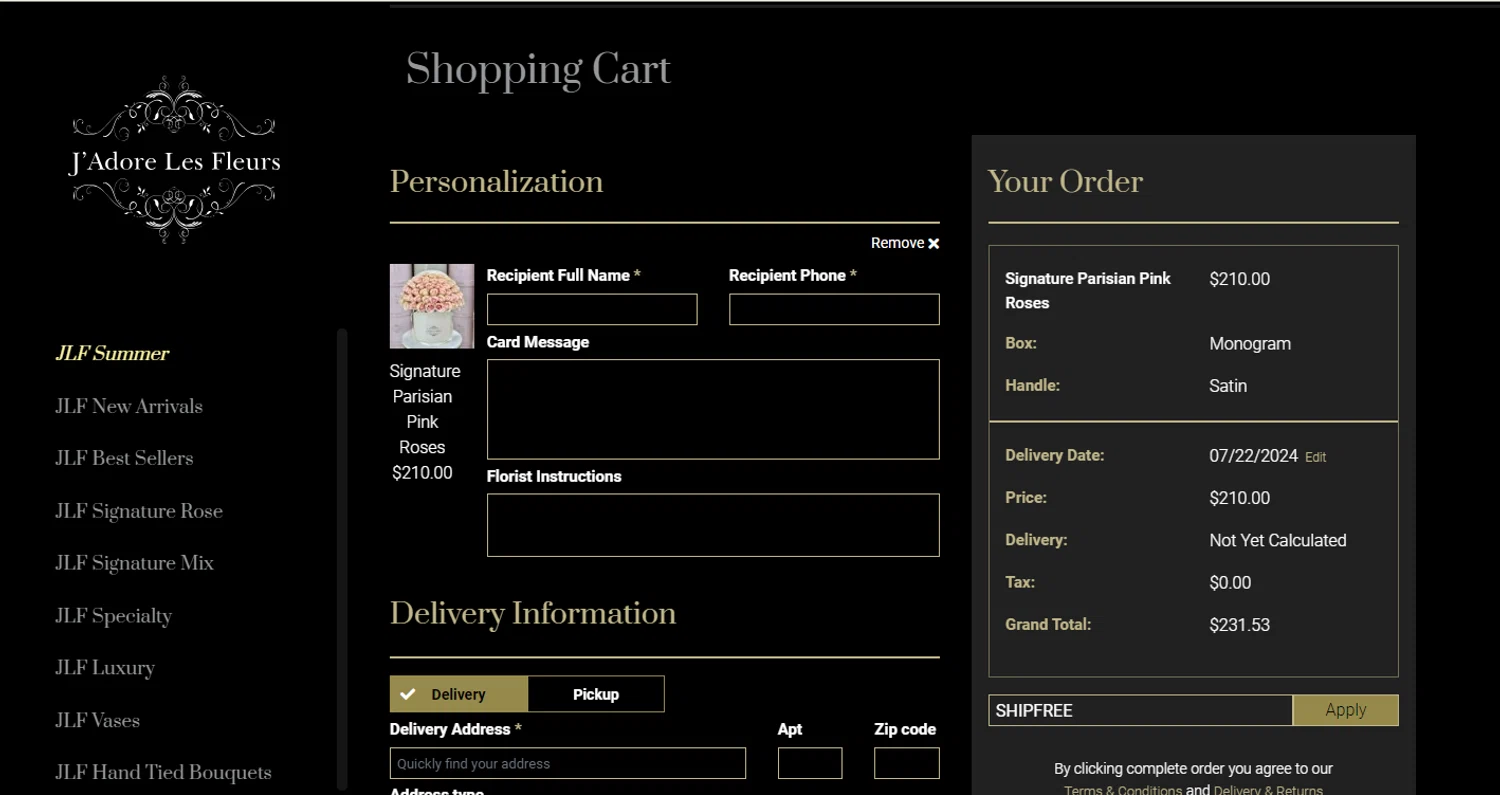Open the JLF Specialty category
This screenshot has height=795, width=1500.
coord(114,616)
